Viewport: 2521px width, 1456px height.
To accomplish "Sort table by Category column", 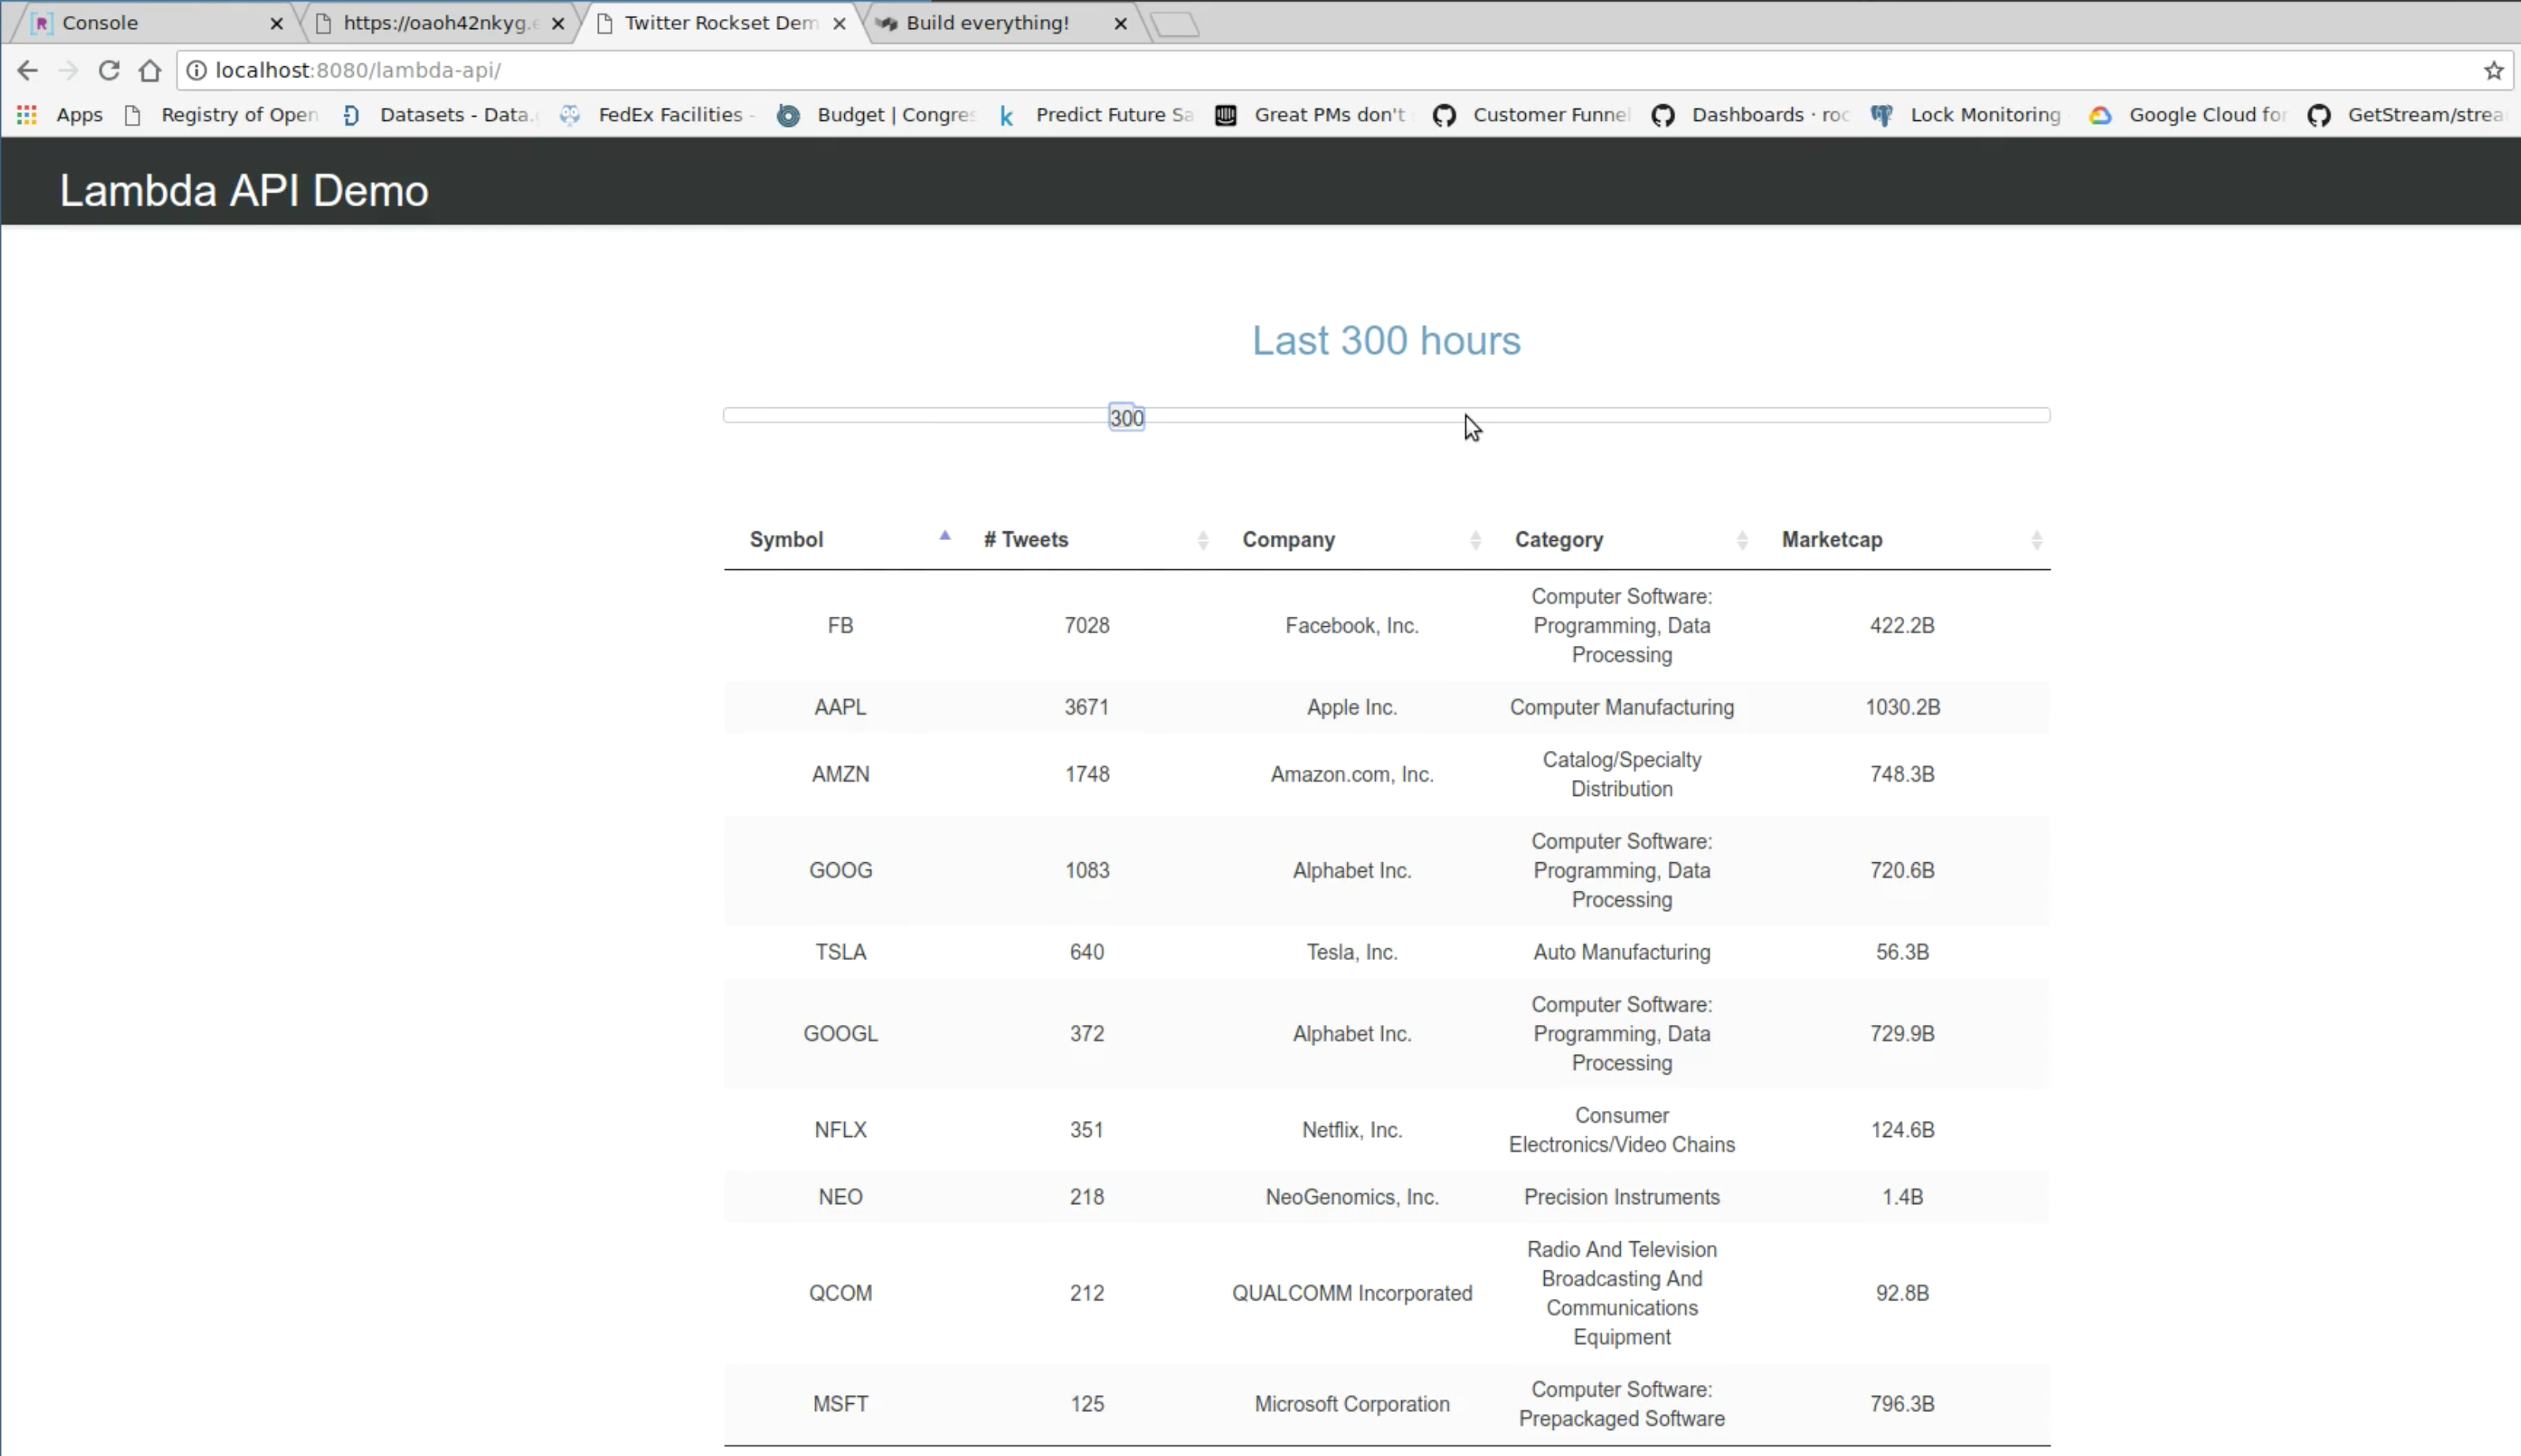I will click(1558, 540).
